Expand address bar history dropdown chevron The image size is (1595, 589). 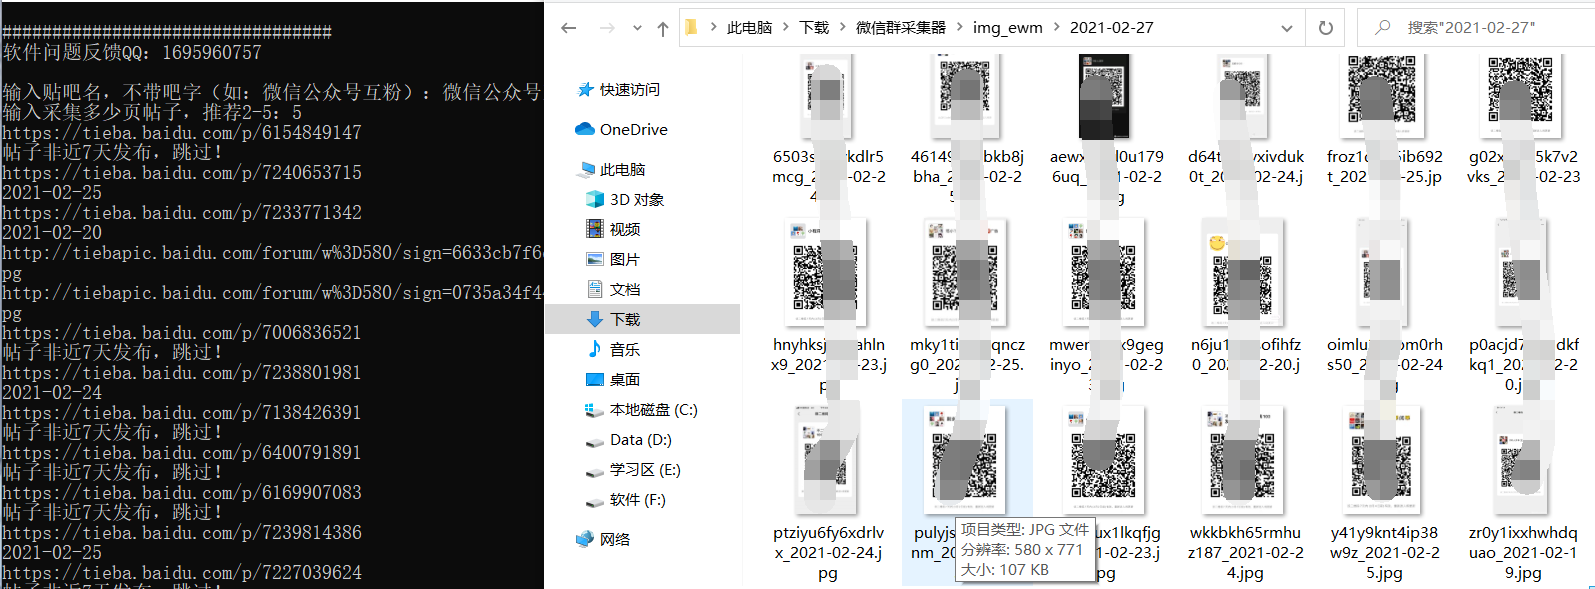click(1288, 28)
